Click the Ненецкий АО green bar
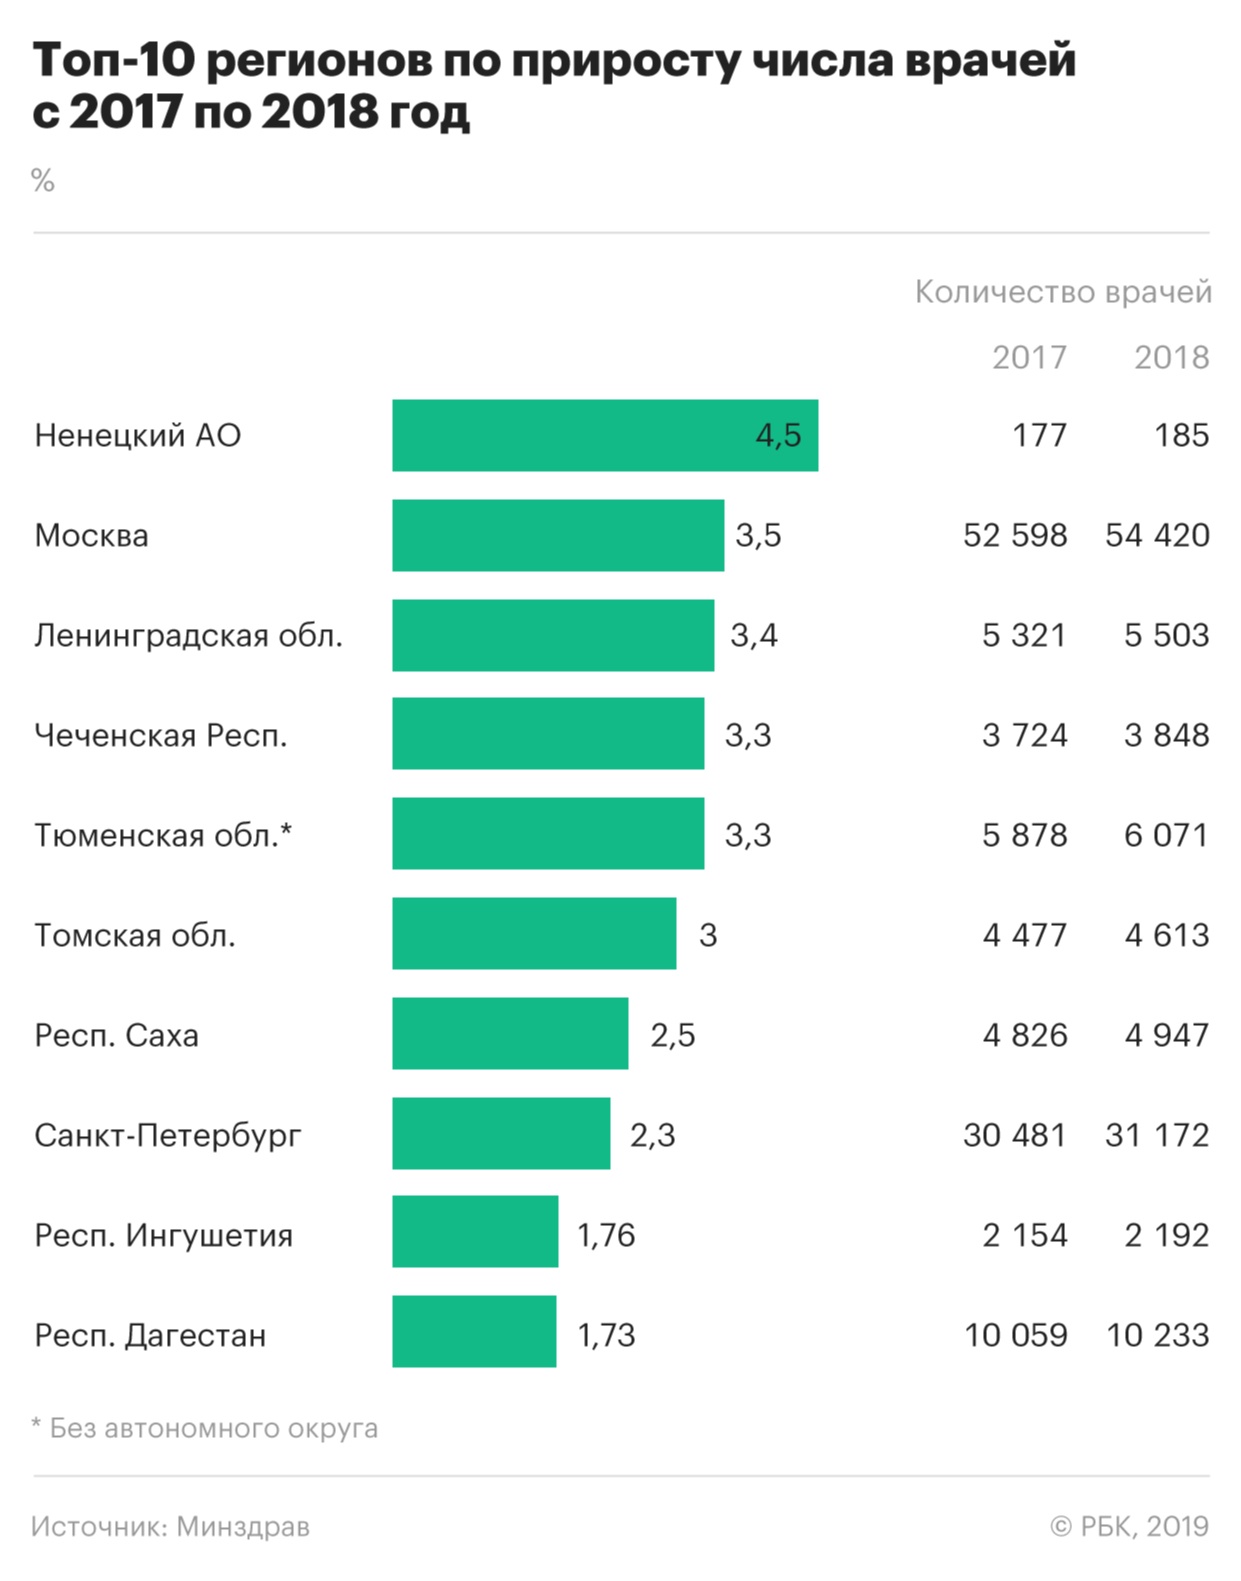This screenshot has height=1581, width=1241. pyautogui.click(x=604, y=435)
